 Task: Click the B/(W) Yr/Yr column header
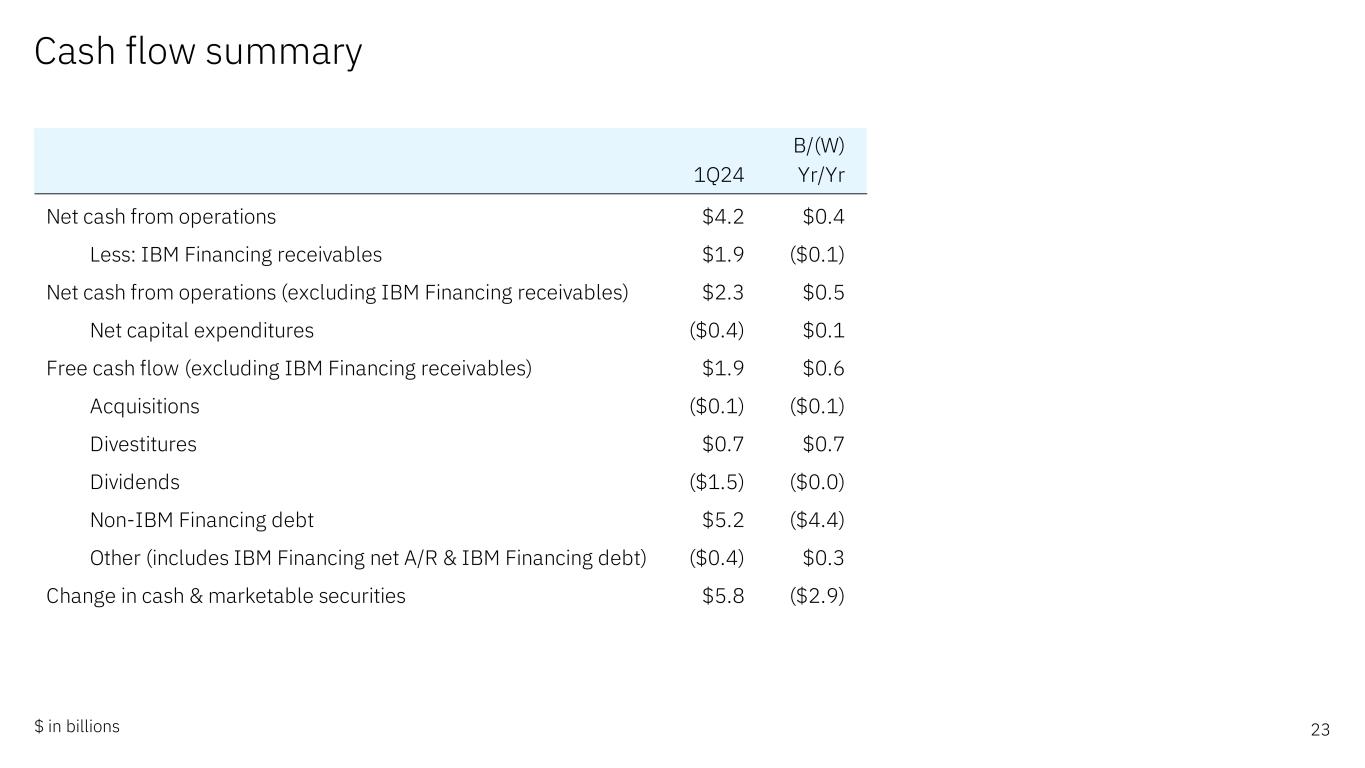click(819, 161)
